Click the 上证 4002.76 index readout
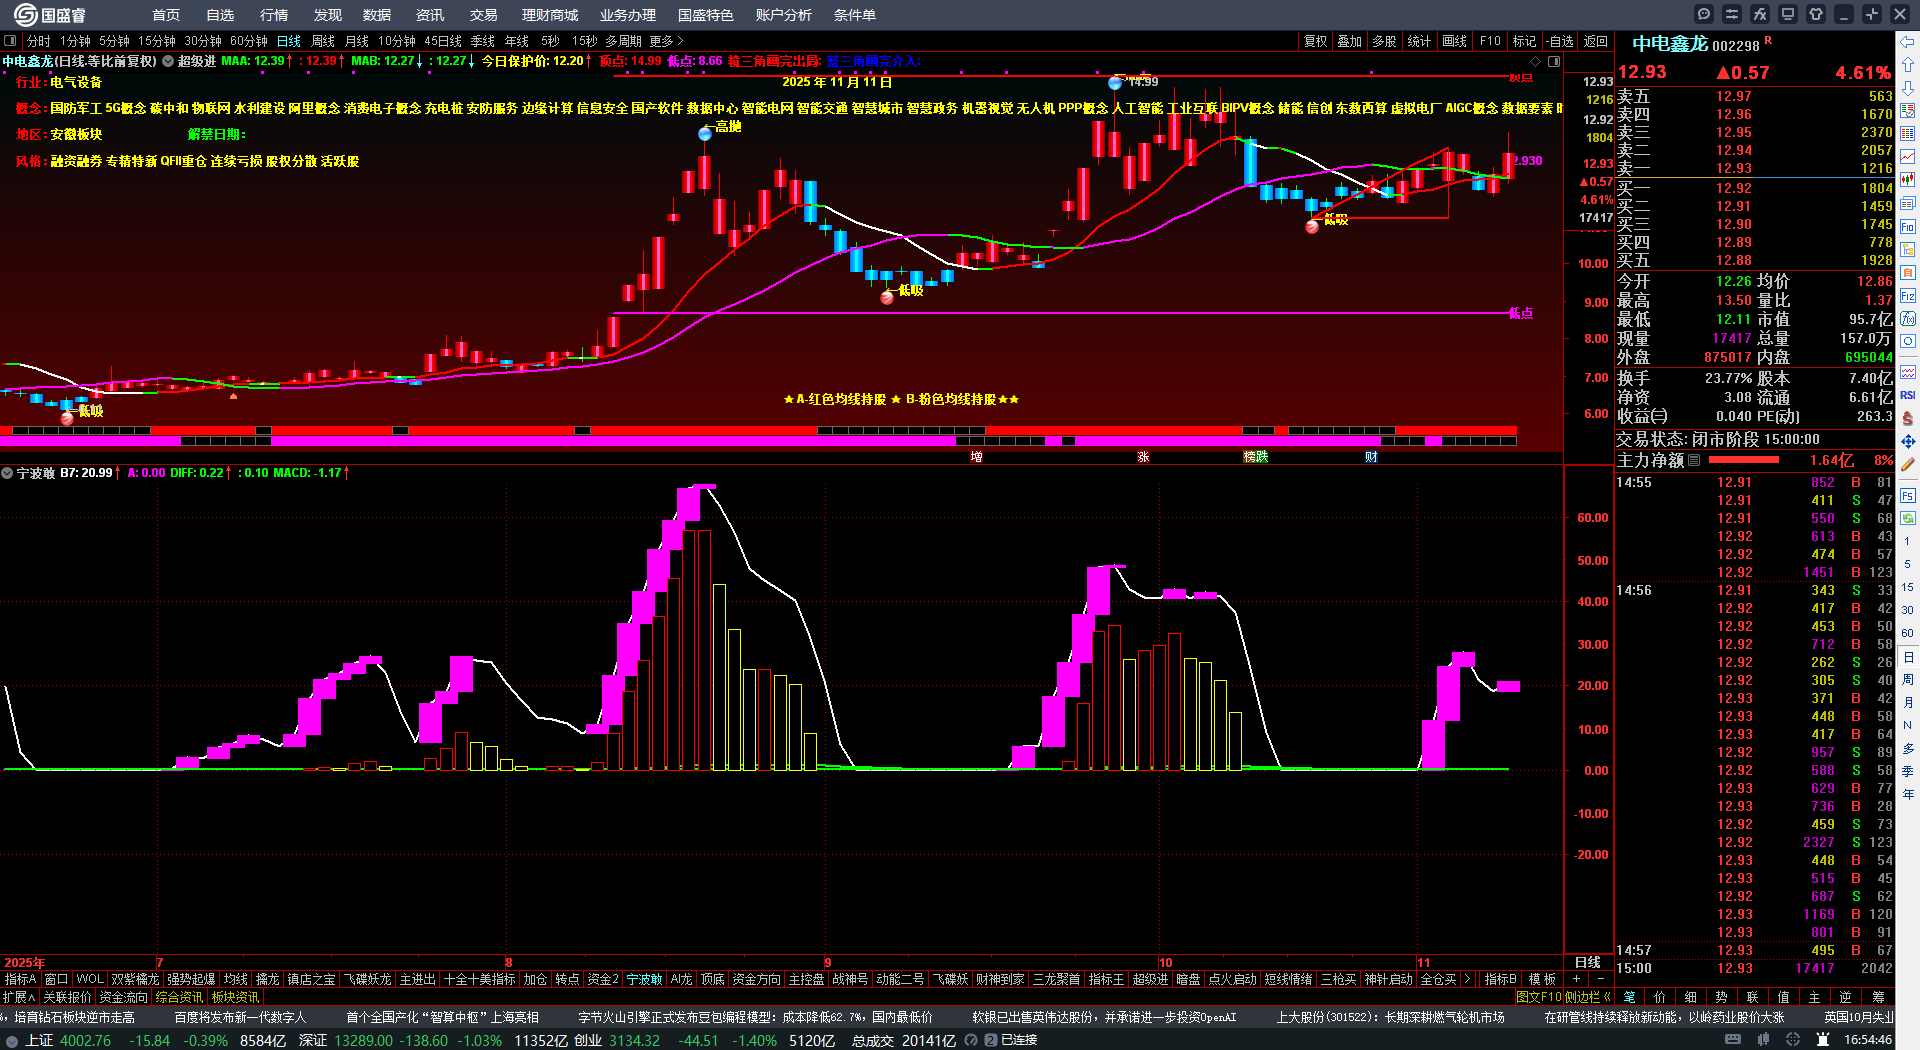1920x1050 pixels. 68,1040
